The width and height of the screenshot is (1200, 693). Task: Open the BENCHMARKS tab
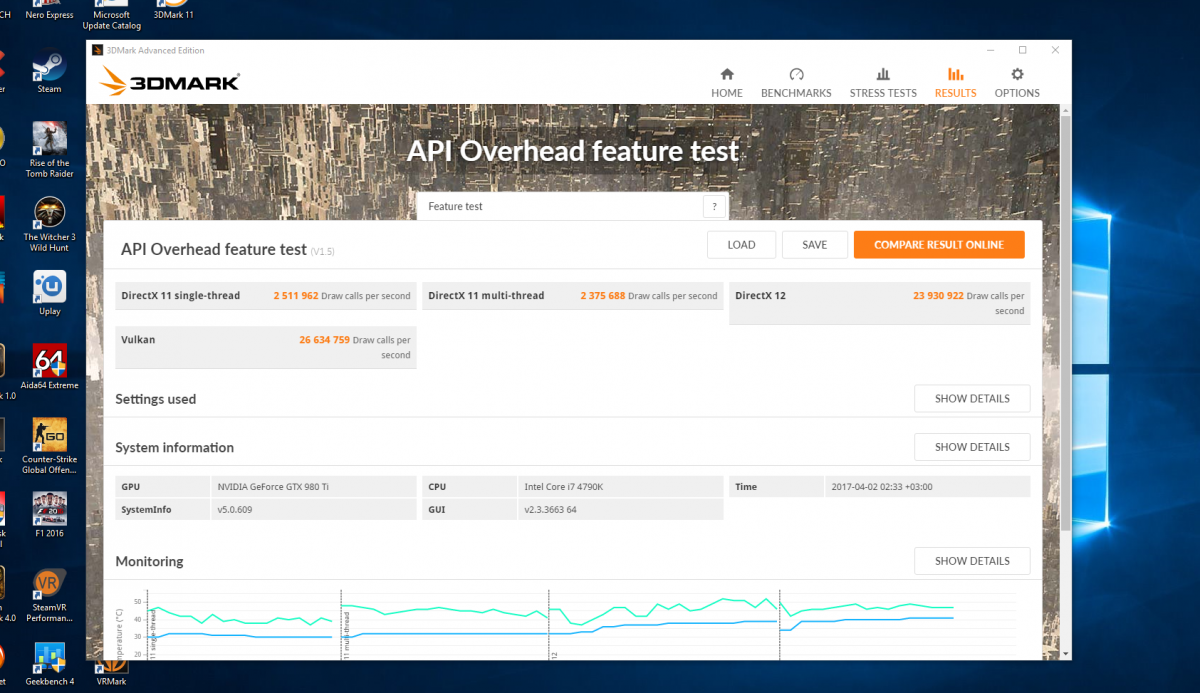796,83
